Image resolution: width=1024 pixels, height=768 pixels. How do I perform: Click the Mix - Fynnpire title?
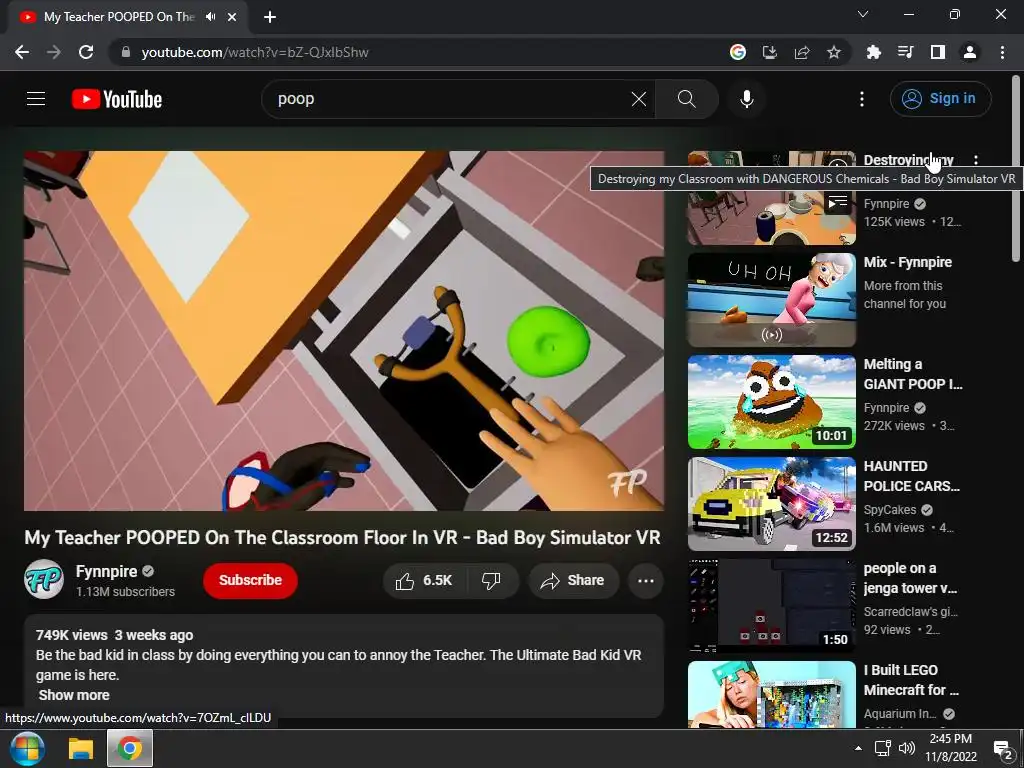coord(908,262)
